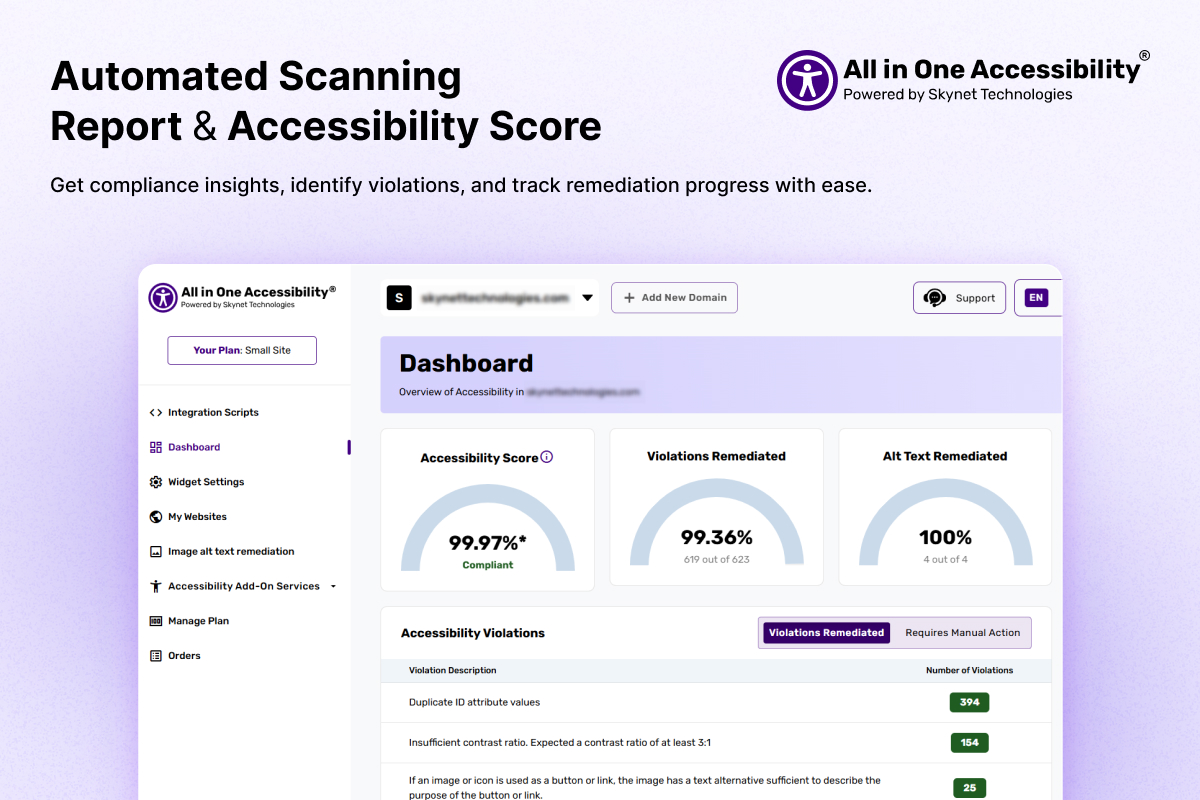Screen dimensions: 1200x800
Task: Click the Dashboard grid icon in sidebar
Action: pos(156,447)
